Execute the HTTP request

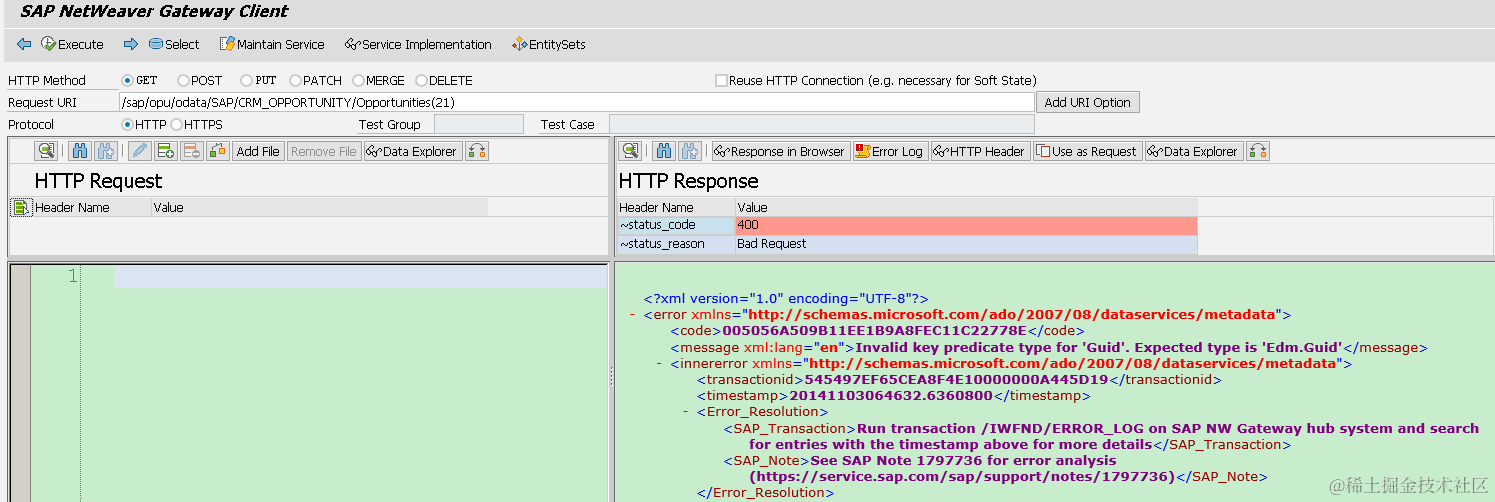[x=72, y=44]
